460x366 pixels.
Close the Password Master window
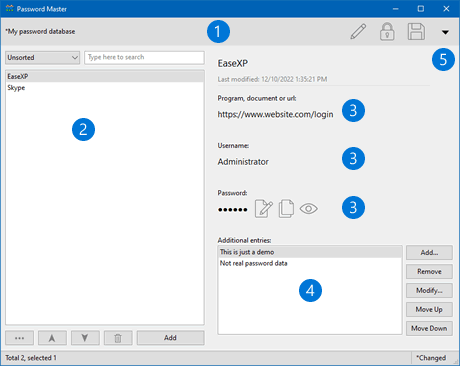[x=446, y=9]
